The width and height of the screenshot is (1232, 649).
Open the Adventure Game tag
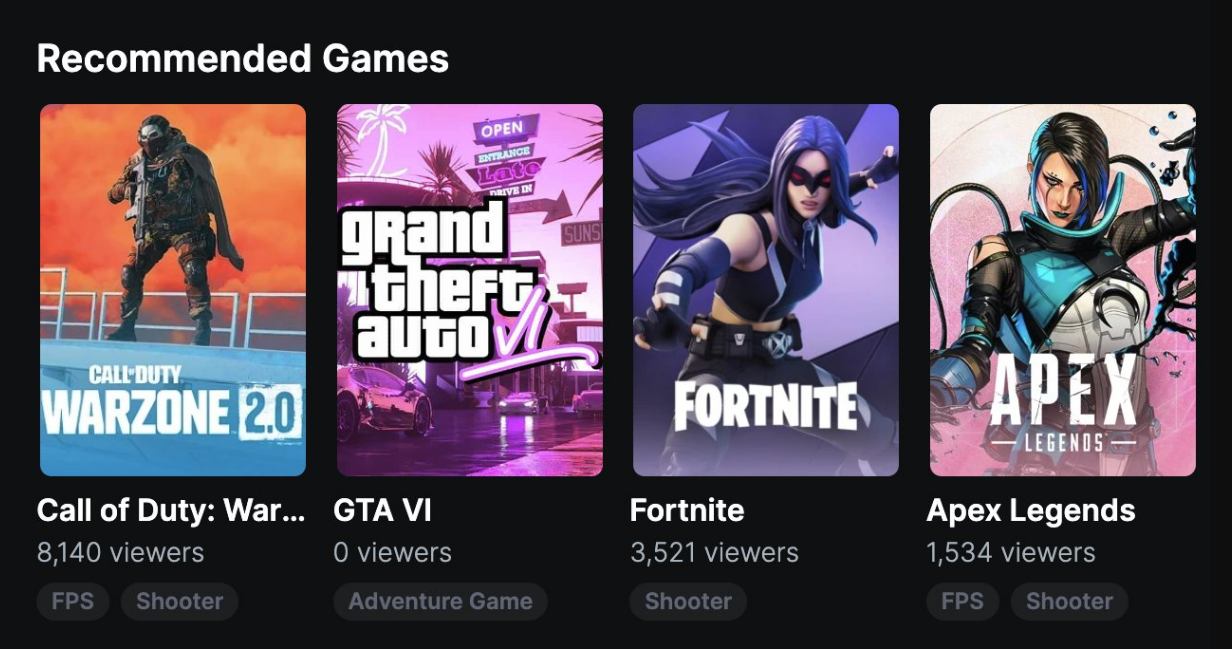[440, 601]
